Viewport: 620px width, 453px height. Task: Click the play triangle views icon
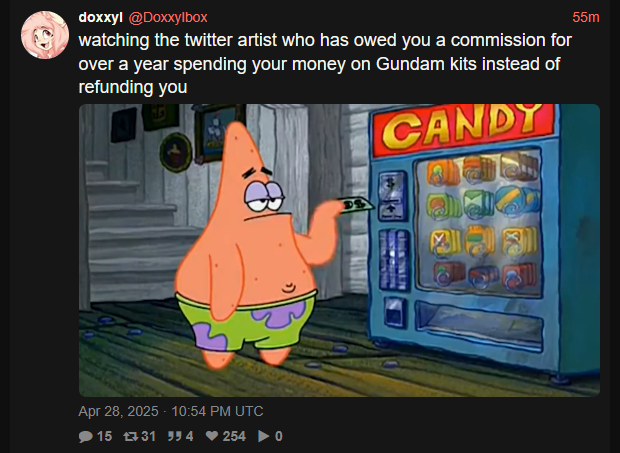click(264, 436)
